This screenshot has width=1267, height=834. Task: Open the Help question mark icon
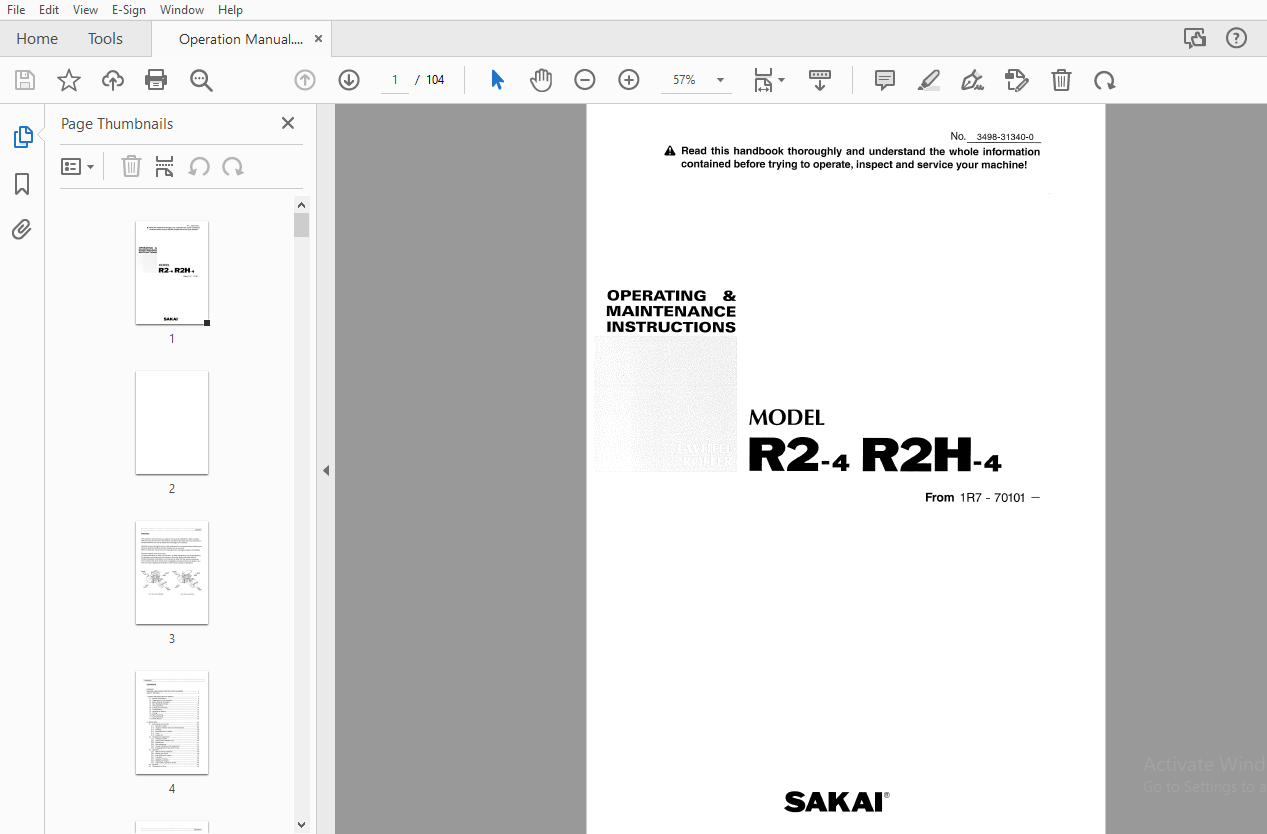(1237, 38)
